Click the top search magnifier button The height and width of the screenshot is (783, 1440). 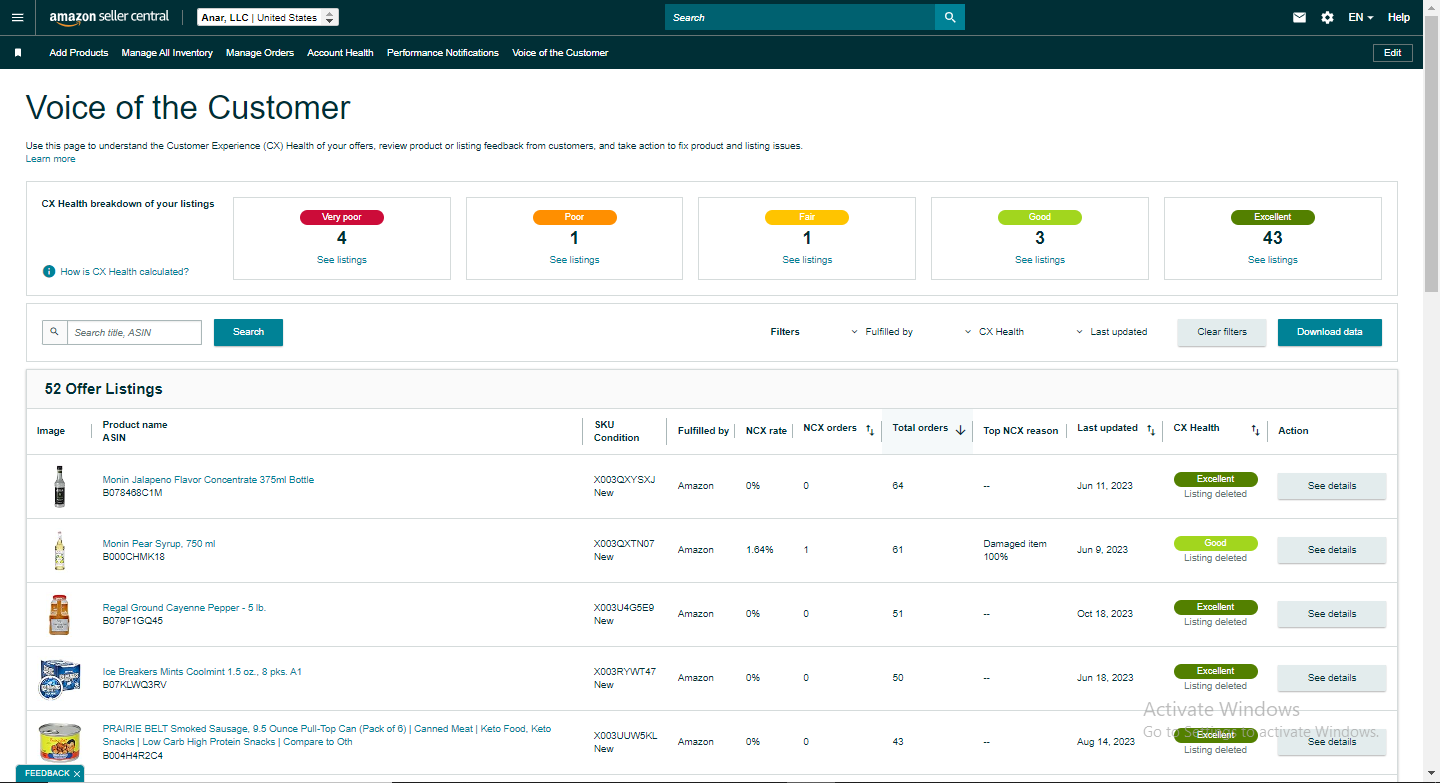tap(949, 17)
